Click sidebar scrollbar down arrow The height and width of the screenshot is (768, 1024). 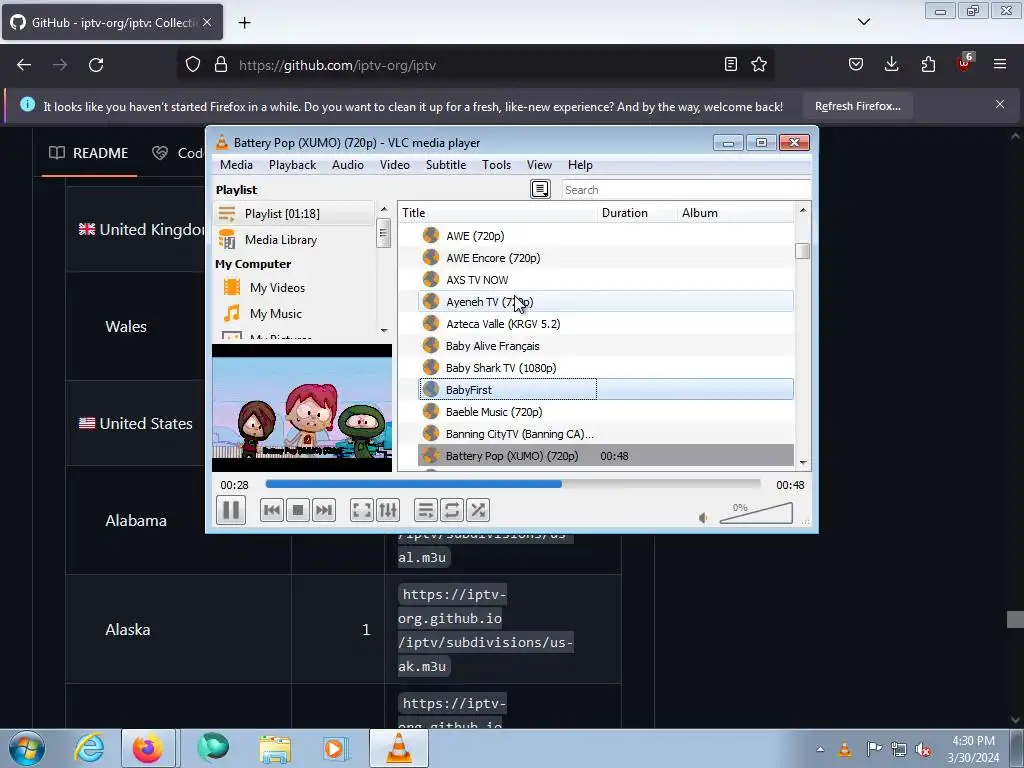[384, 330]
